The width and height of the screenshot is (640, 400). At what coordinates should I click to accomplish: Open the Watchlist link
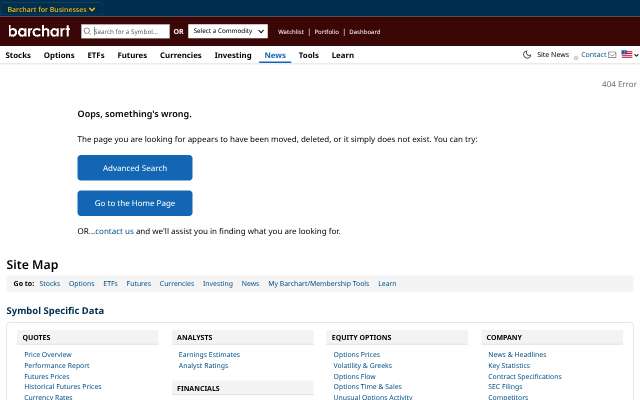pos(291,31)
